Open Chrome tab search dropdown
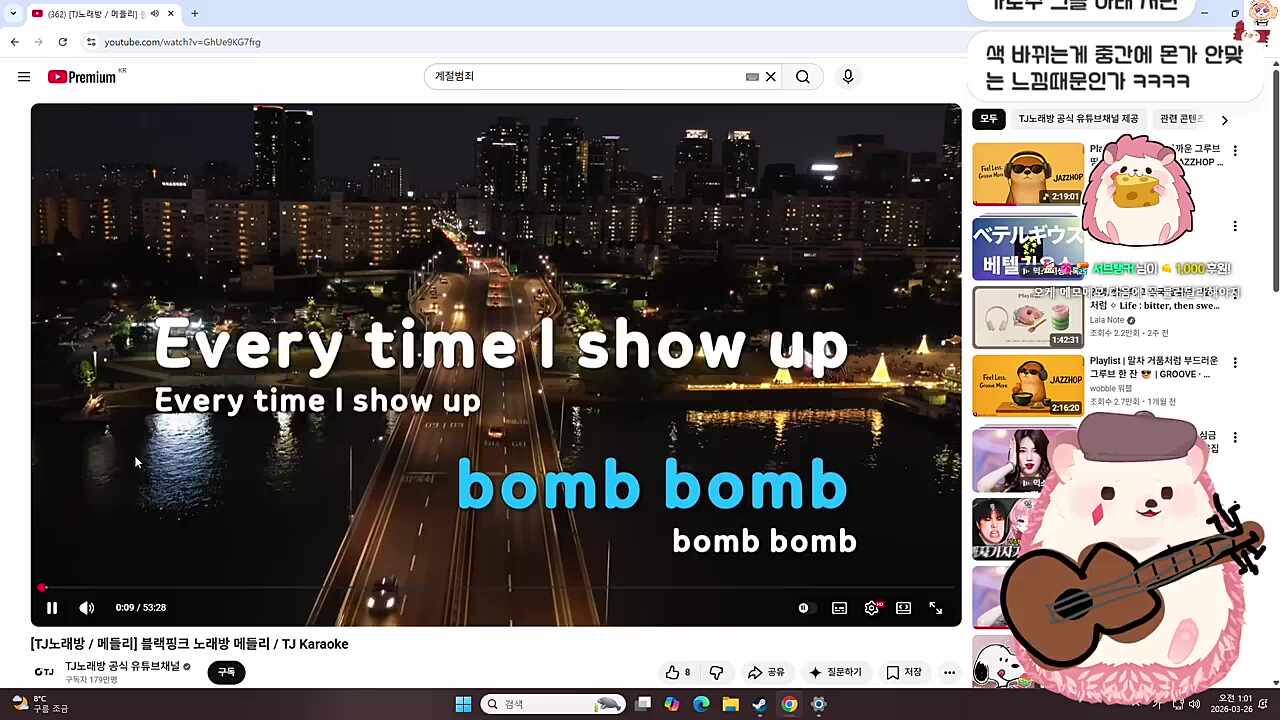Image resolution: width=1280 pixels, height=720 pixels. click(x=13, y=14)
